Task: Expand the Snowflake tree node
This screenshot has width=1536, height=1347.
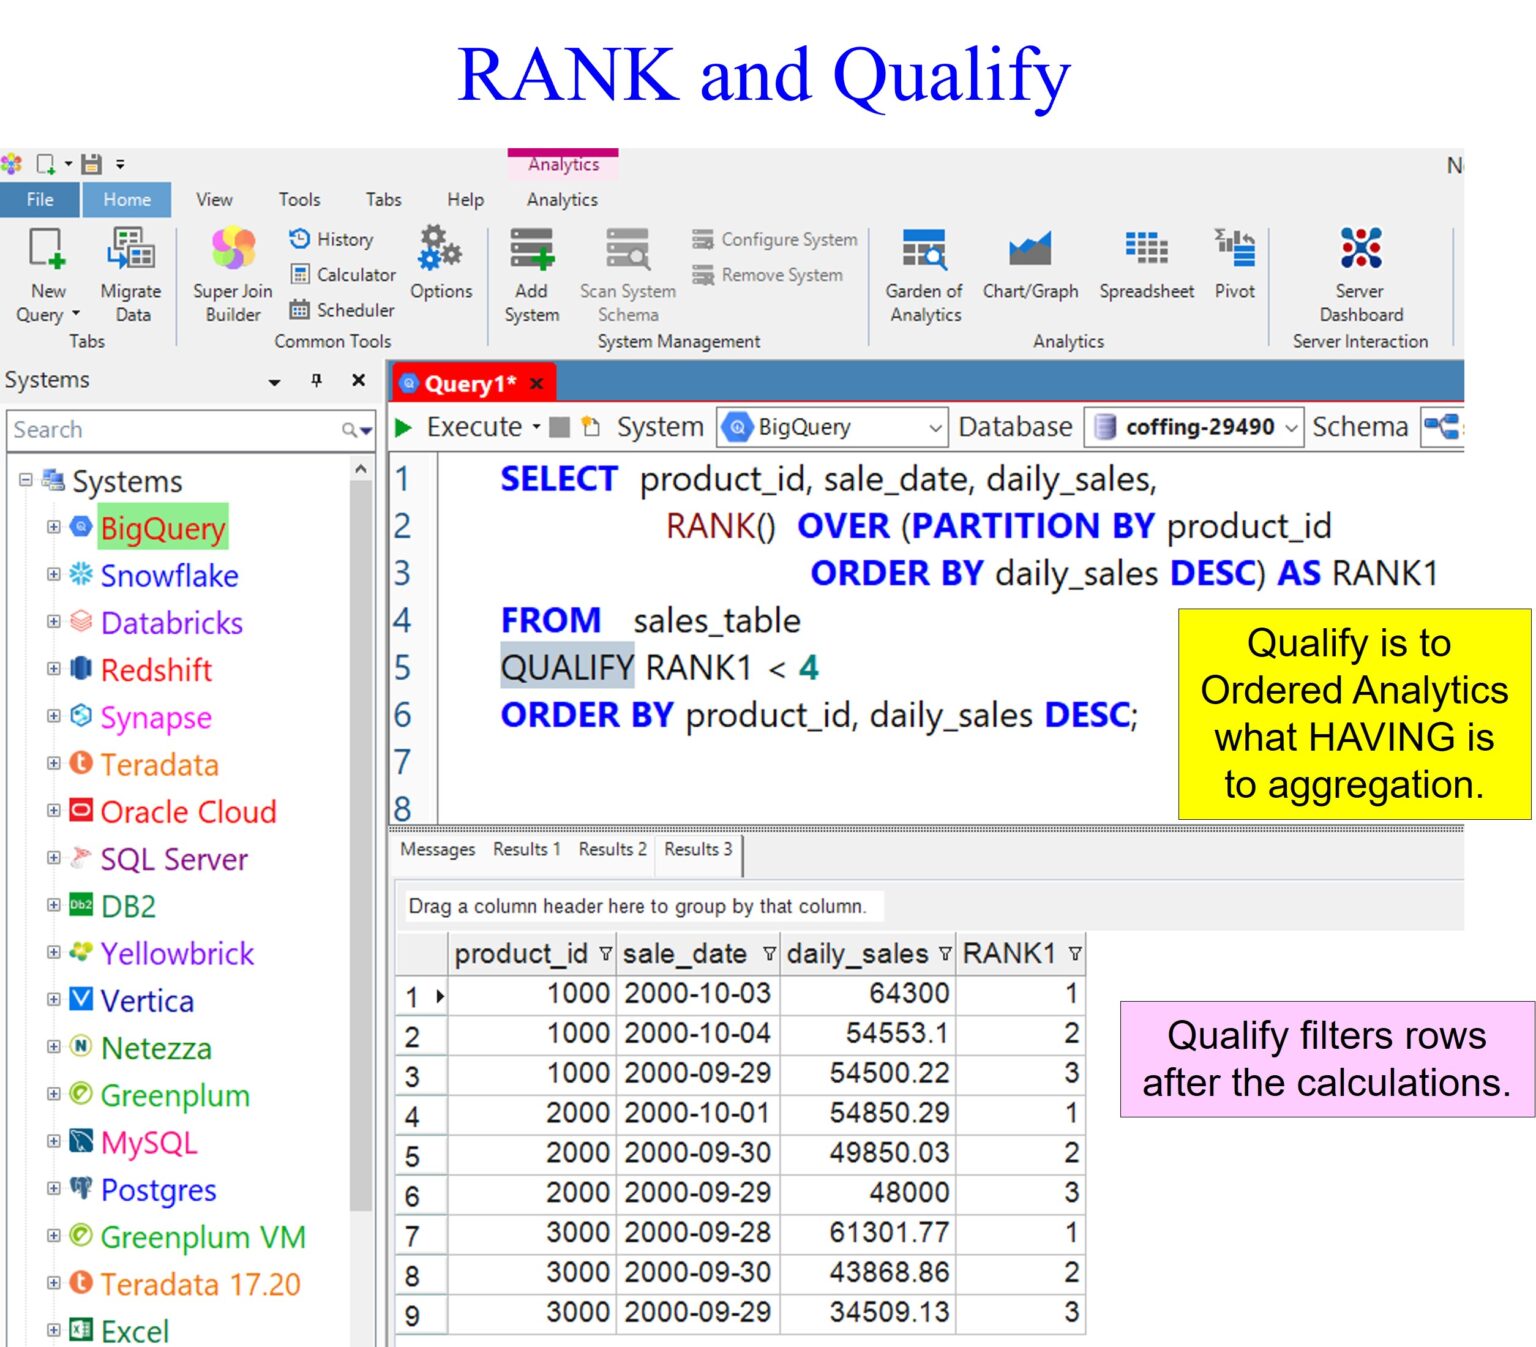Action: click(x=53, y=576)
